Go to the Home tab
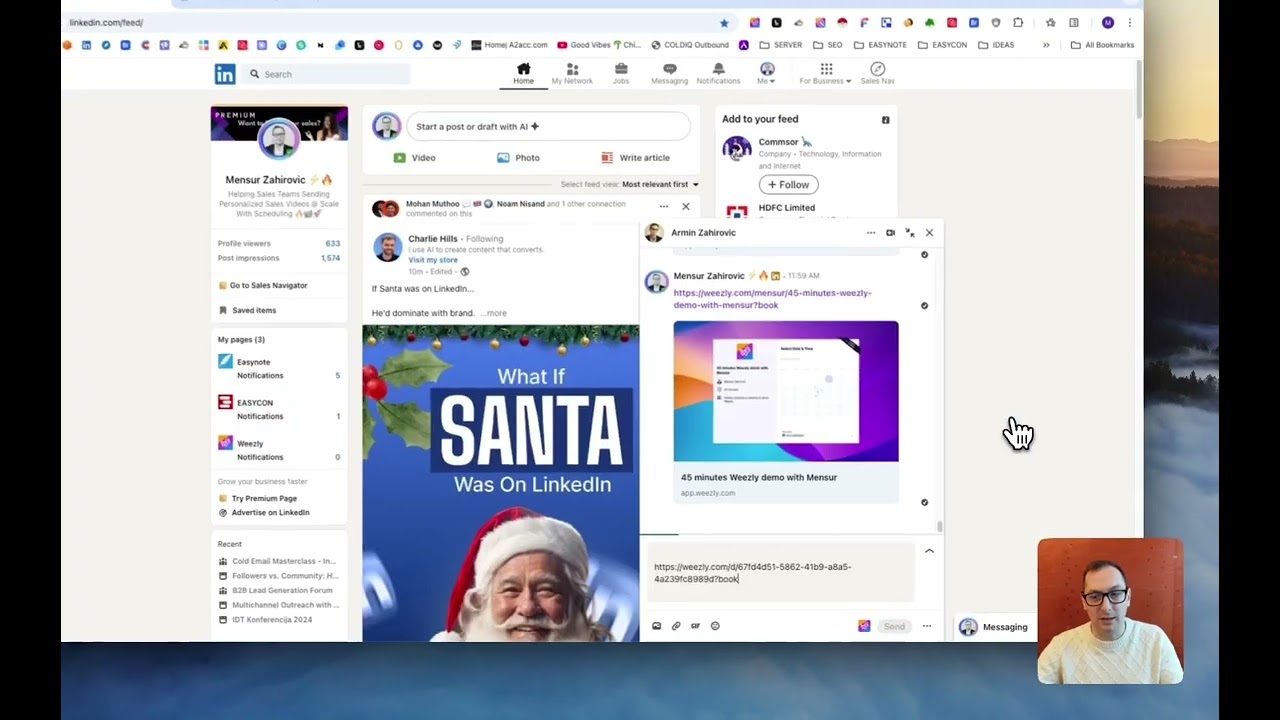Viewport: 1280px width, 720px height. 523,74
